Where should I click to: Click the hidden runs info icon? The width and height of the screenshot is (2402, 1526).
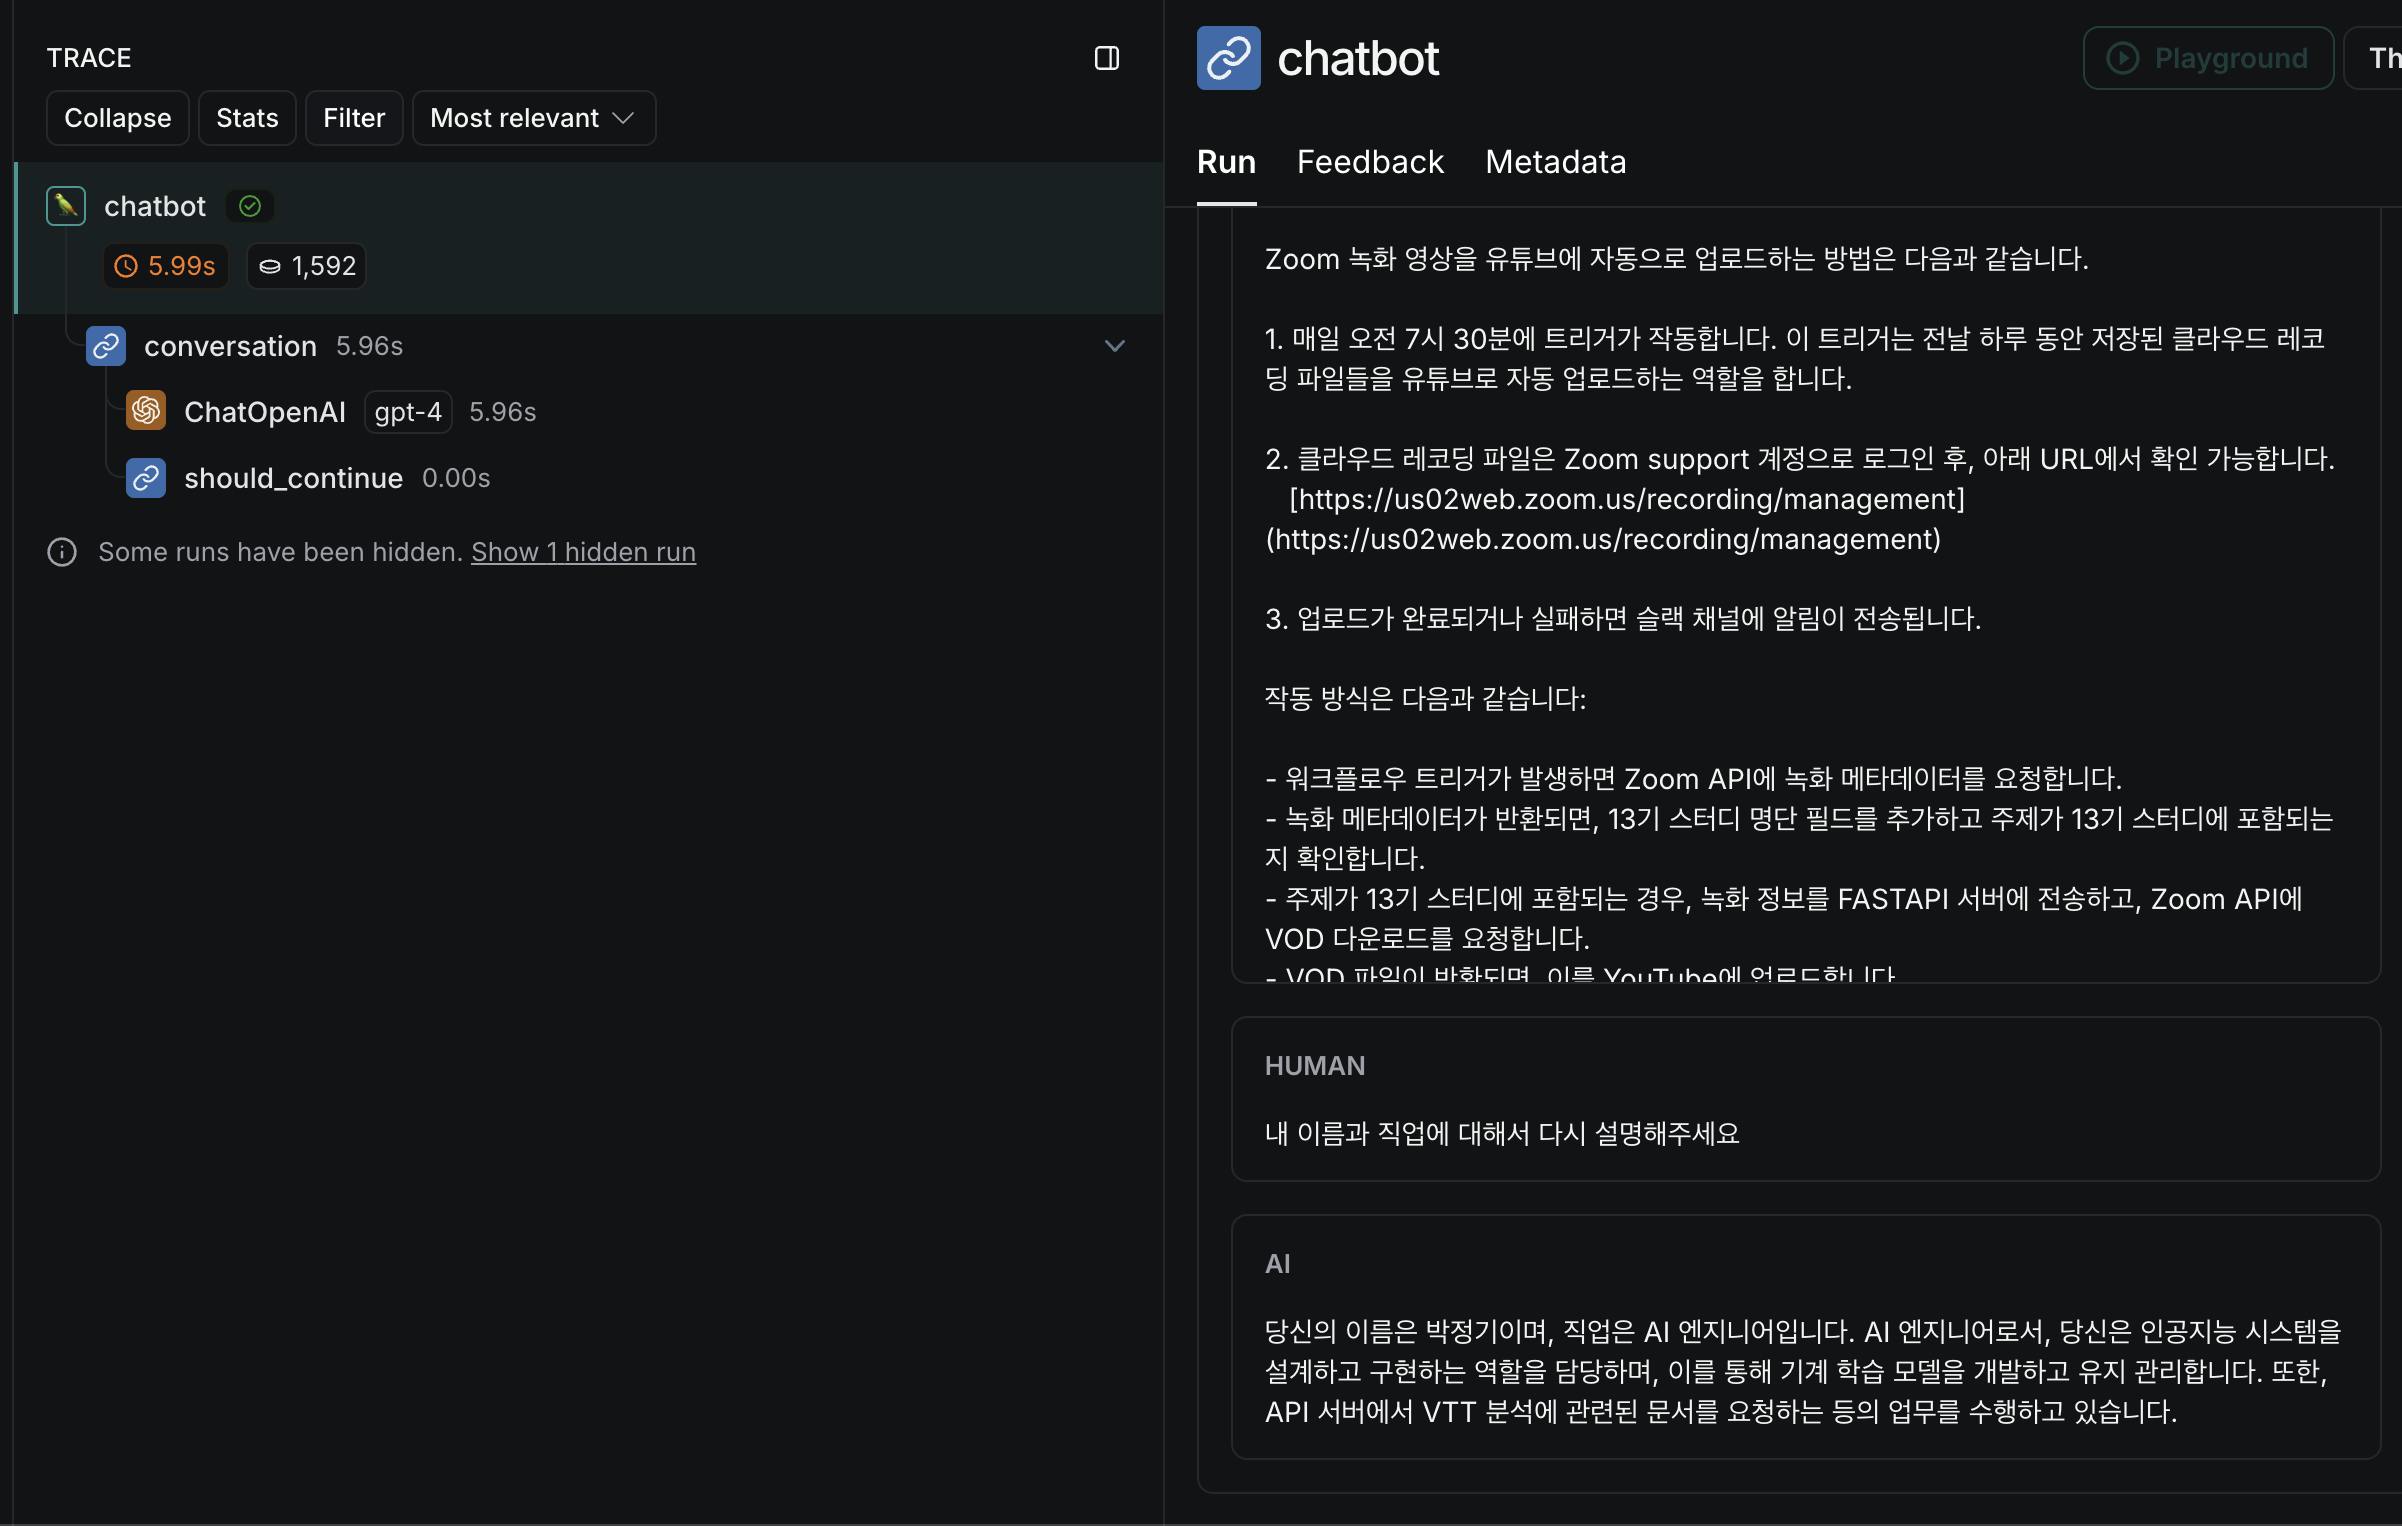coord(62,552)
